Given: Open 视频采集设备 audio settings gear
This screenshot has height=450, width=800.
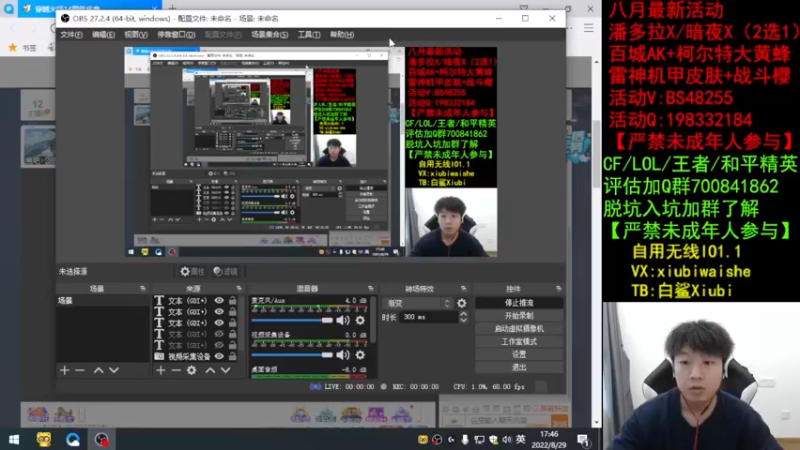Looking at the screenshot, I should (360, 355).
